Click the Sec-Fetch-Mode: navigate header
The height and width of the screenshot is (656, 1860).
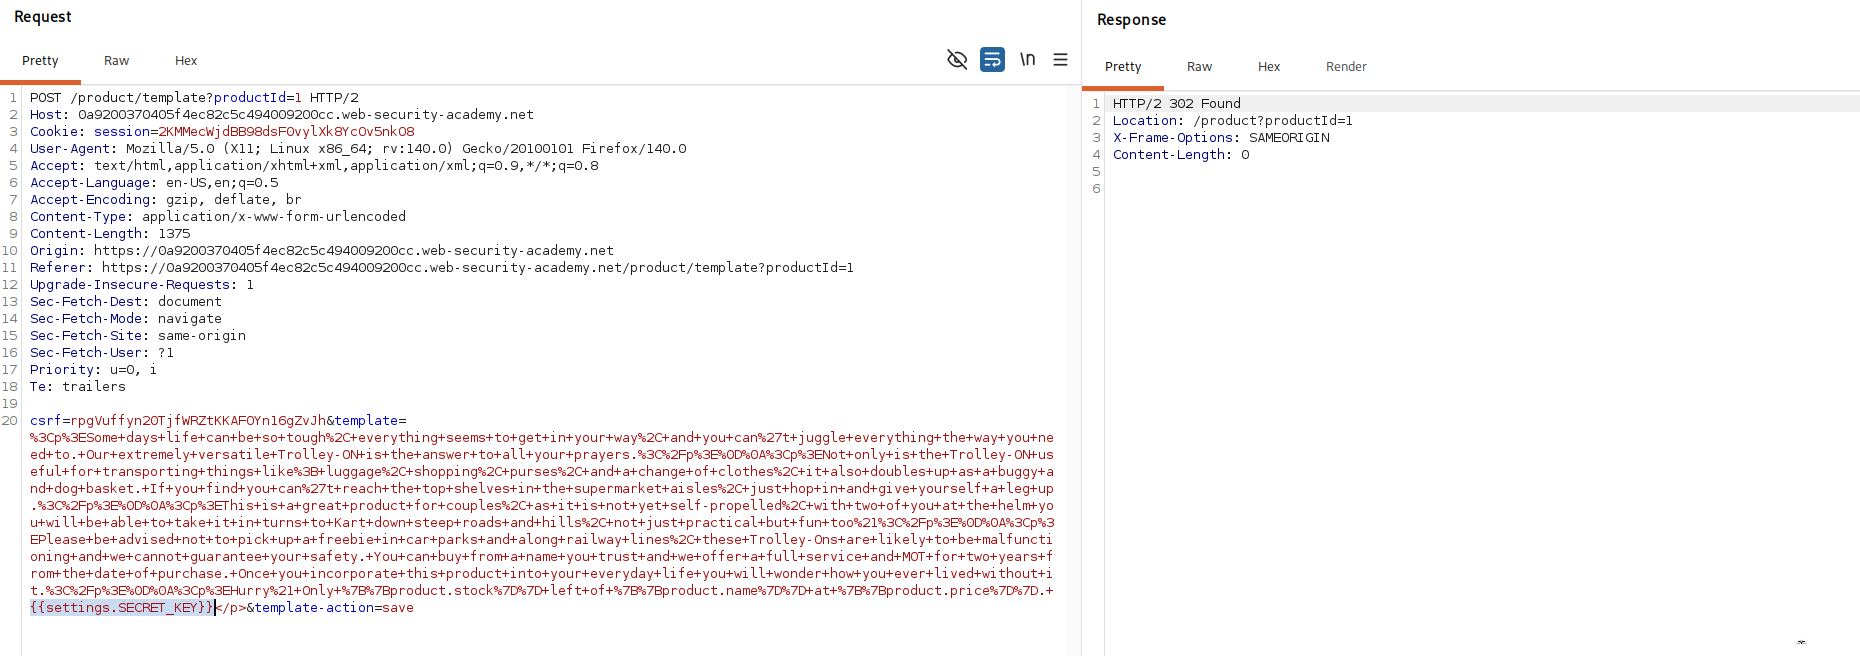tap(126, 319)
